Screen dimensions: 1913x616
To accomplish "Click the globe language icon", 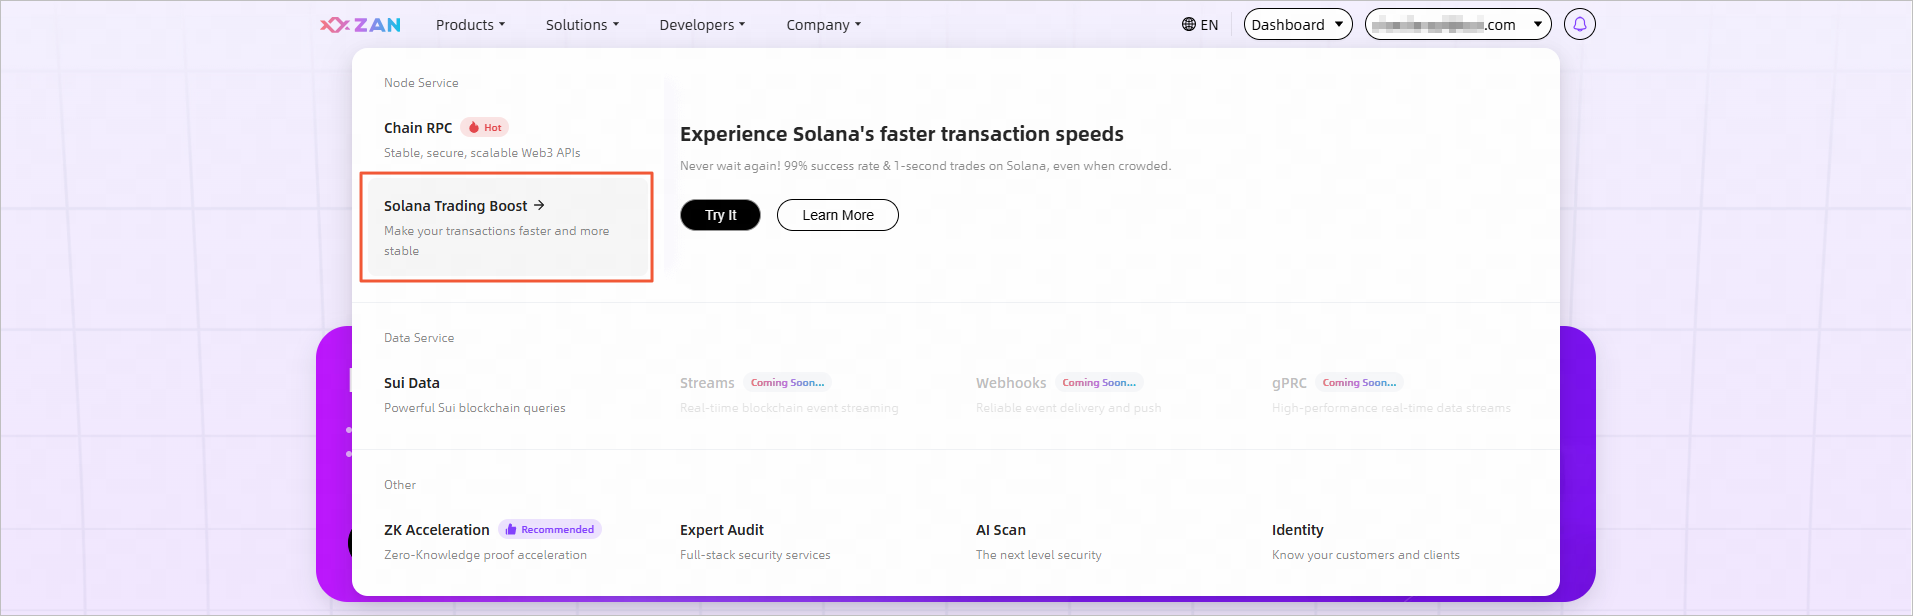I will click(x=1188, y=25).
